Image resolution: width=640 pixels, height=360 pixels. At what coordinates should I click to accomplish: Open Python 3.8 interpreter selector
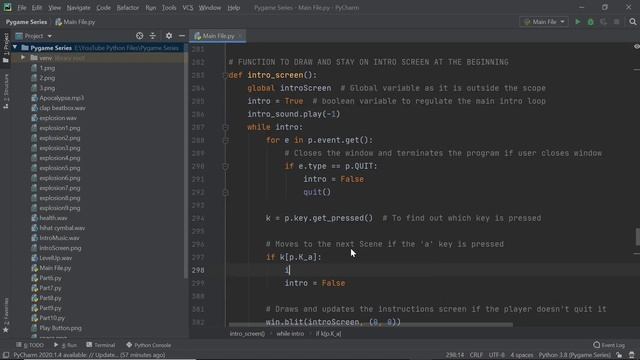574,355
